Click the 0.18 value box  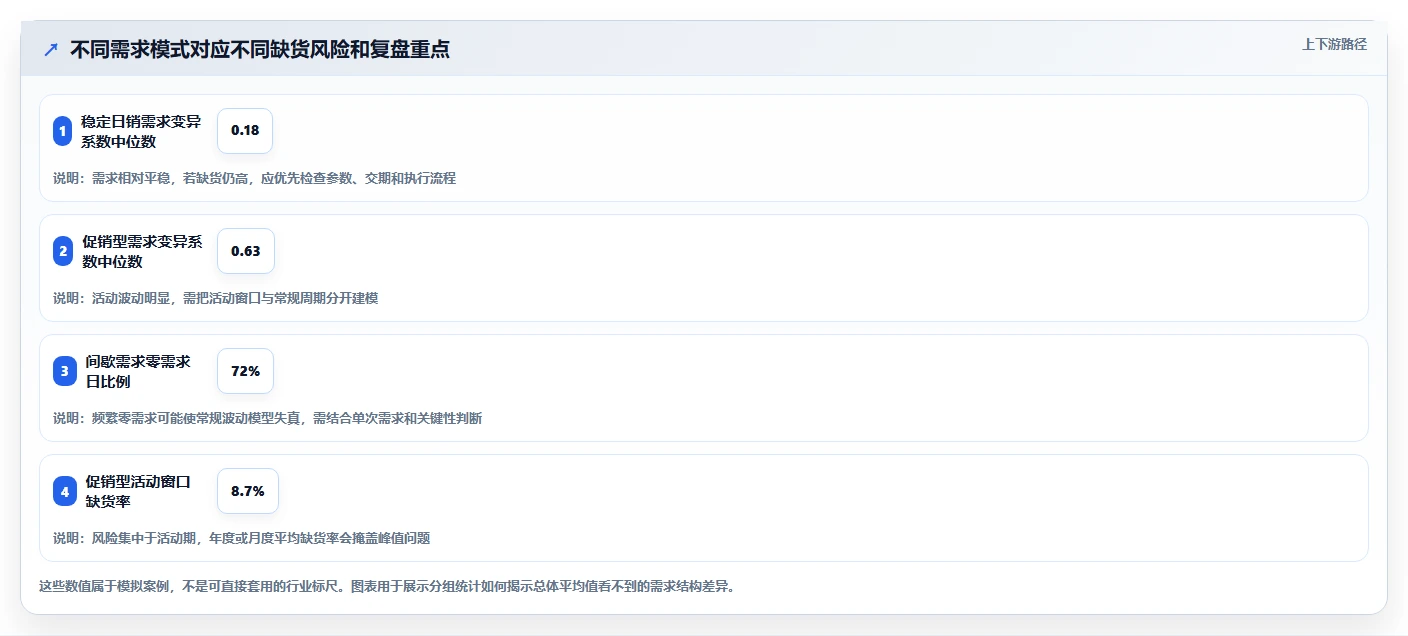pos(245,131)
